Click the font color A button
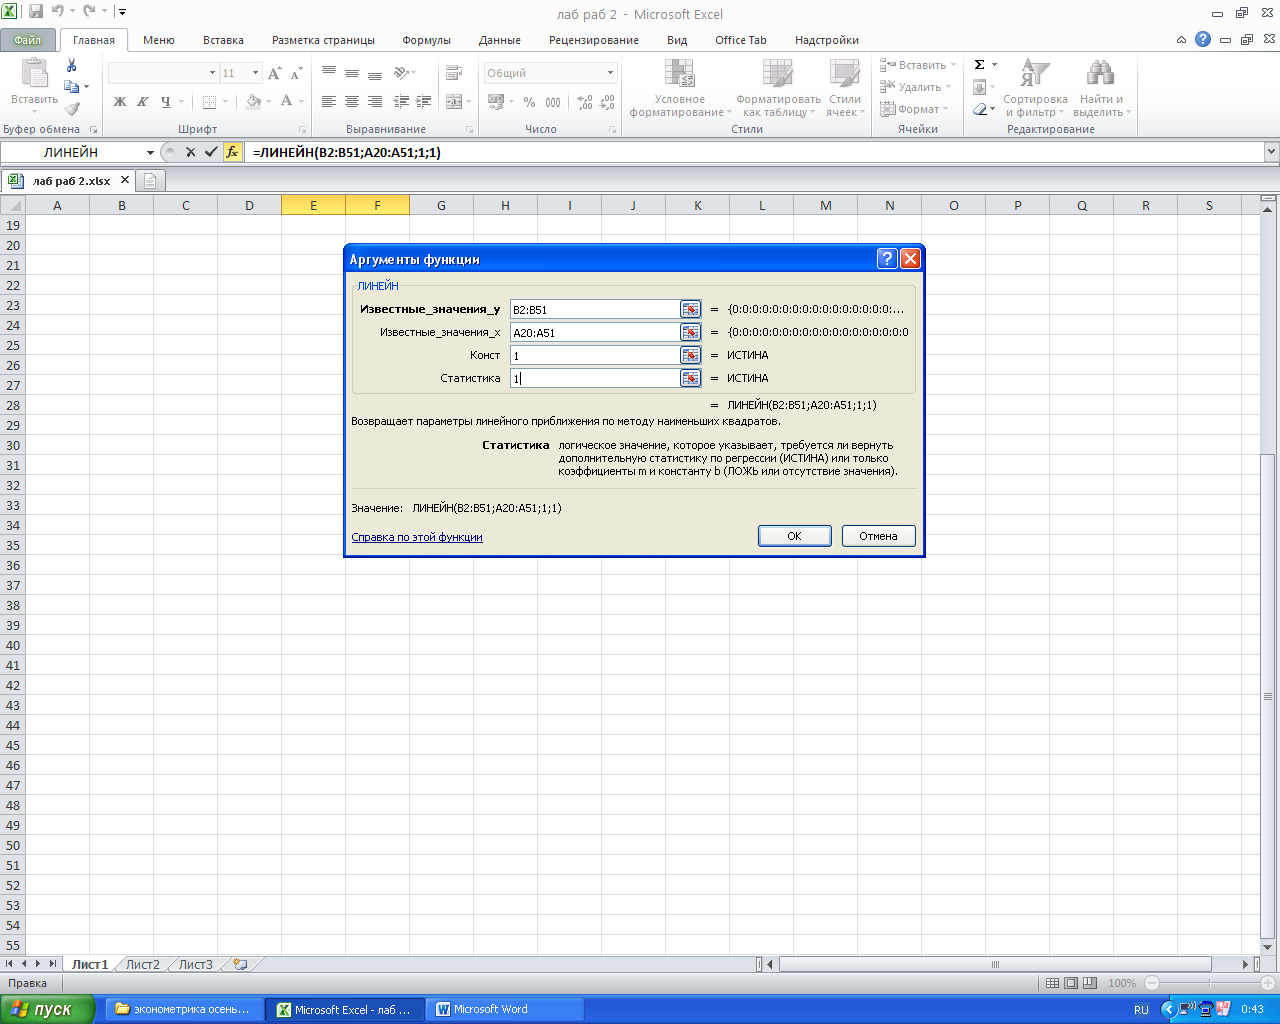This screenshot has height=1024, width=1280. (x=287, y=101)
